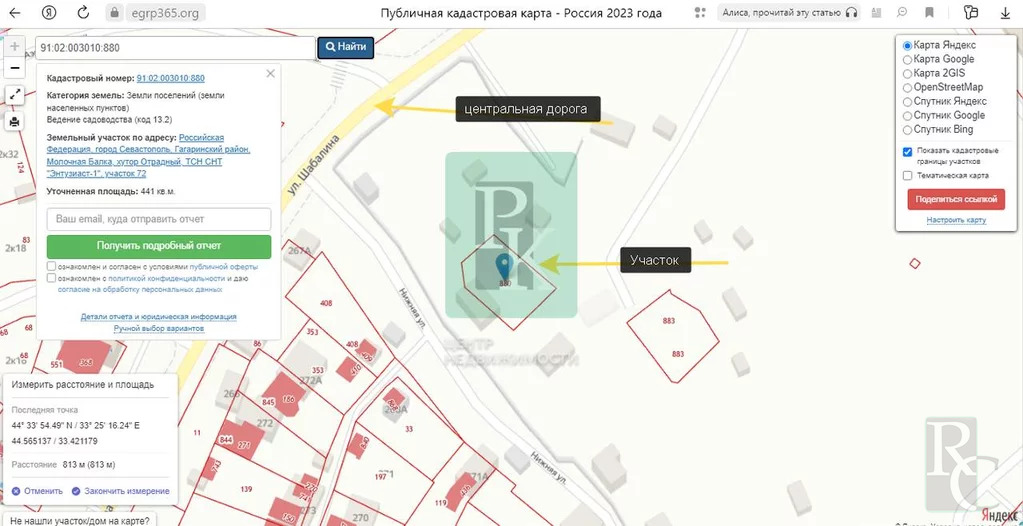This screenshot has height=526, width=1023.
Task: Click the email input field
Action: 159,219
